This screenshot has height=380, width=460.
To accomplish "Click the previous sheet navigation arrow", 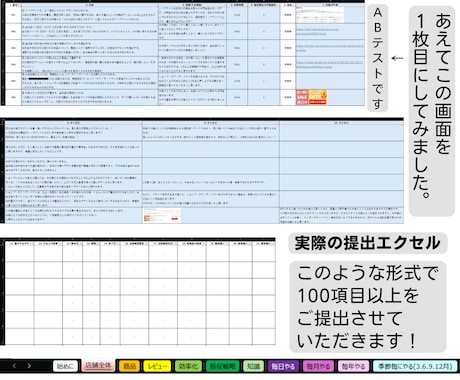I will [x=14, y=366].
